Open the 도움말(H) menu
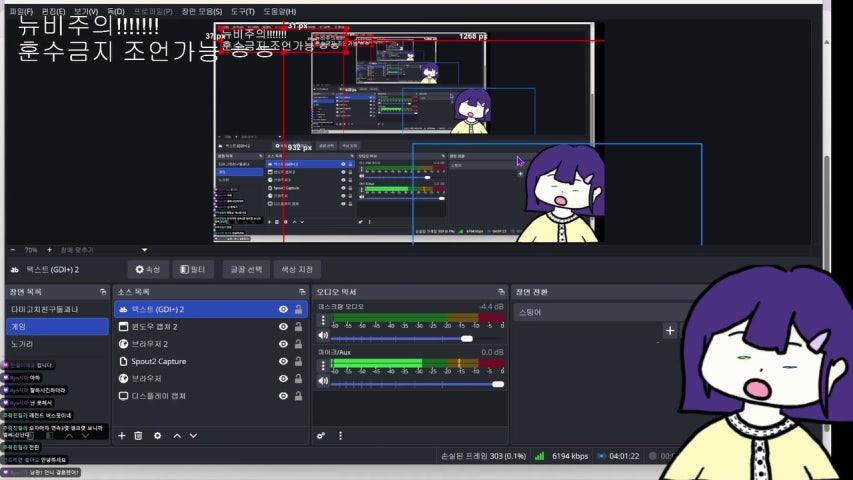This screenshot has height=480, width=853. 280,11
